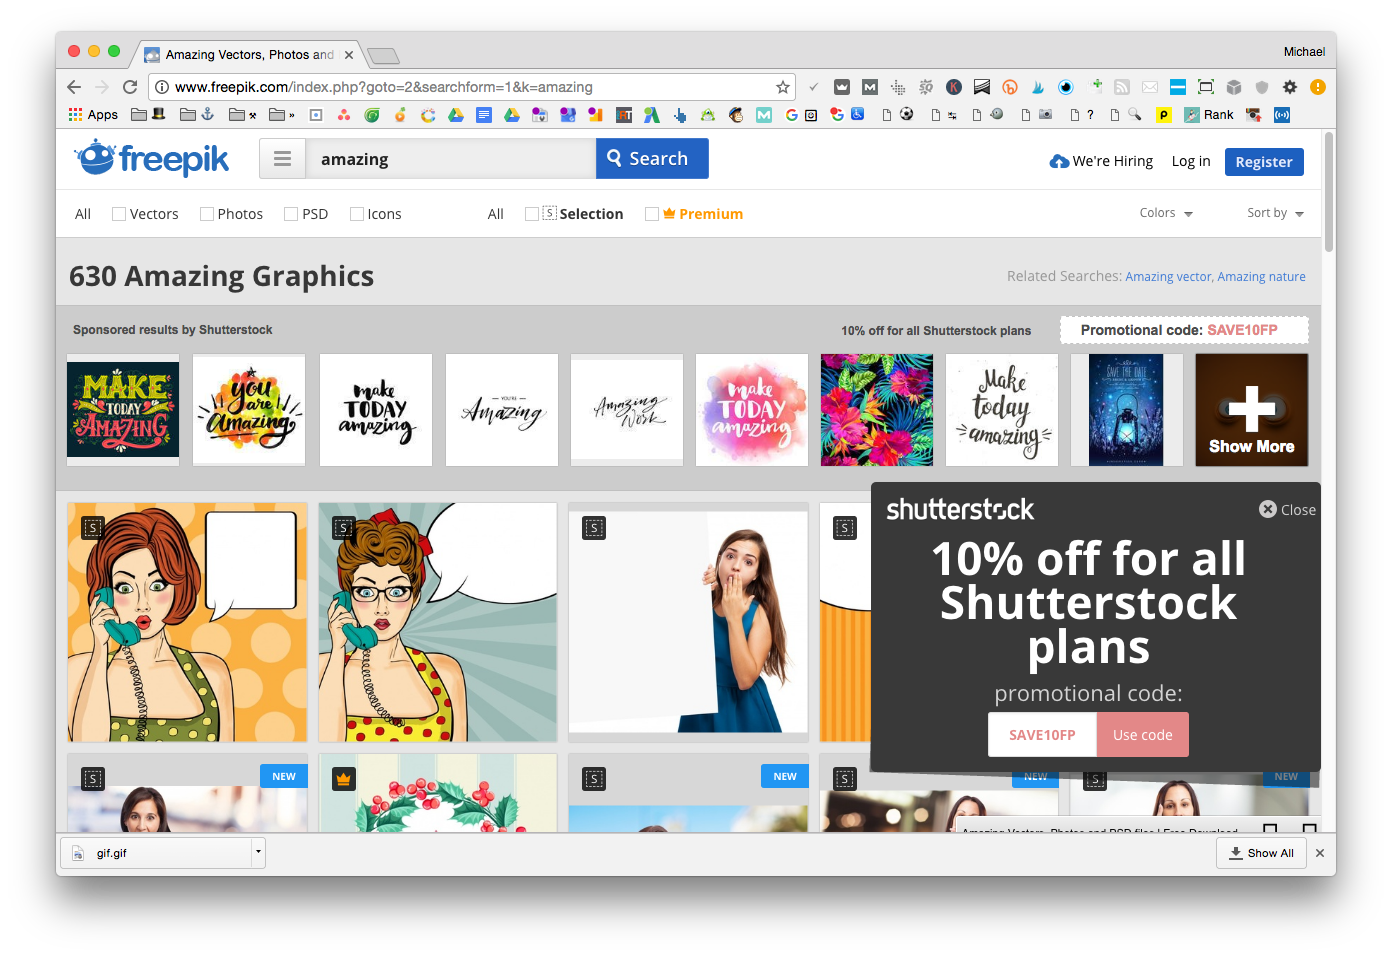Go back using the browser back arrow
Screen dimensions: 1392x956
coord(74,87)
